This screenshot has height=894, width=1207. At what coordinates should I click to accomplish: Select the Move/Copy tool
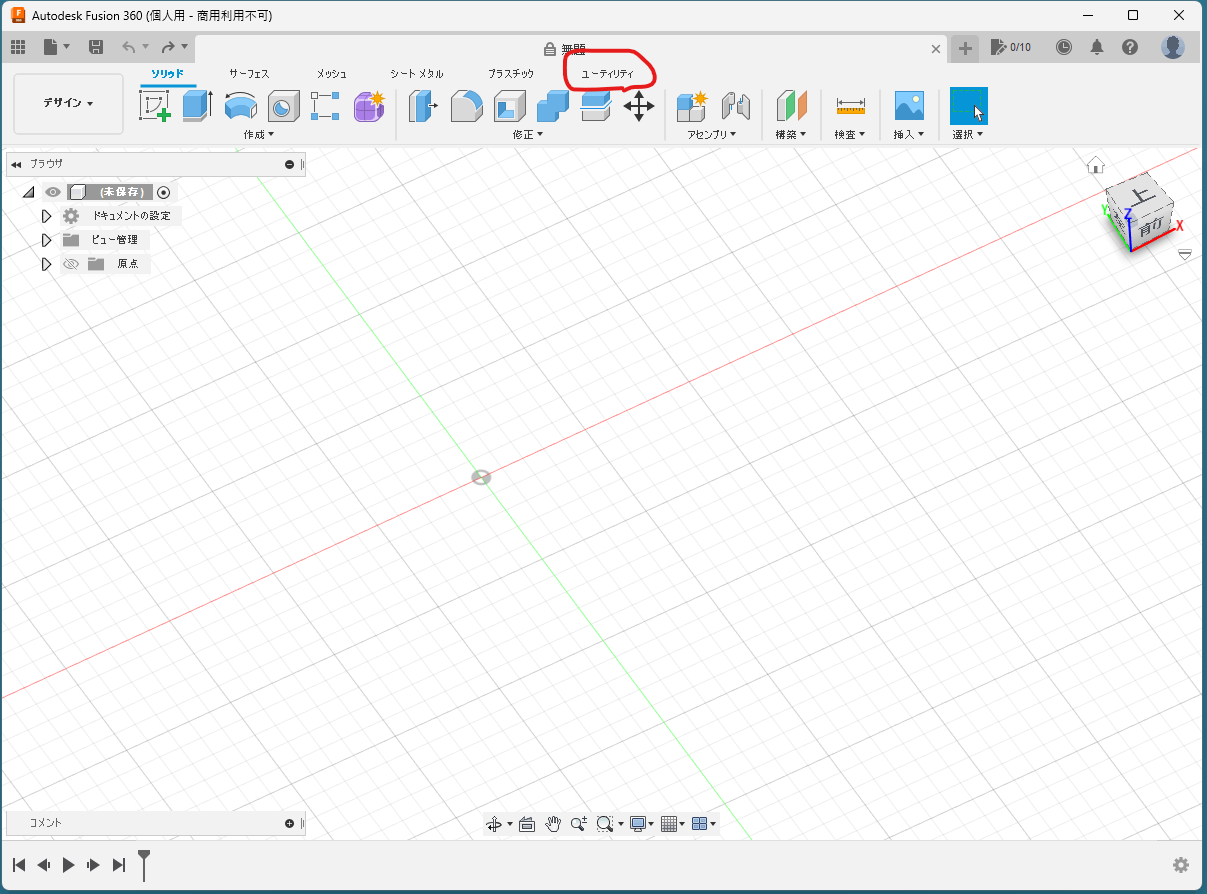click(x=639, y=105)
